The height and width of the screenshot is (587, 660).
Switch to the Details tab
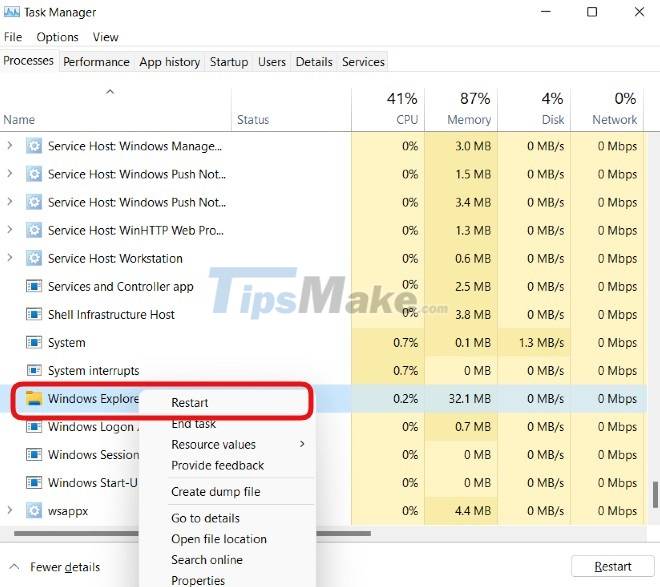click(x=314, y=62)
